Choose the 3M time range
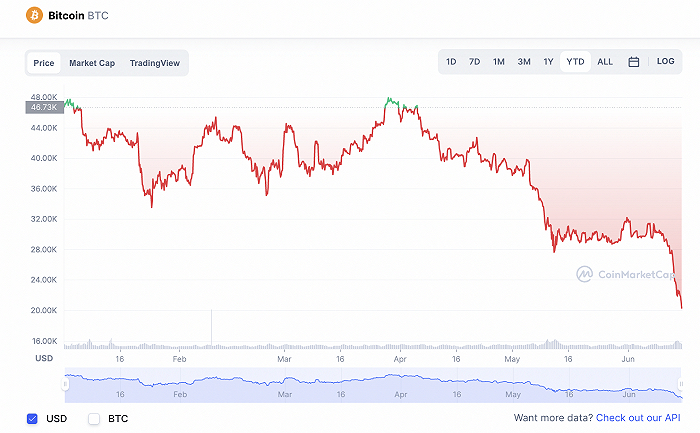700x433 pixels. point(524,62)
